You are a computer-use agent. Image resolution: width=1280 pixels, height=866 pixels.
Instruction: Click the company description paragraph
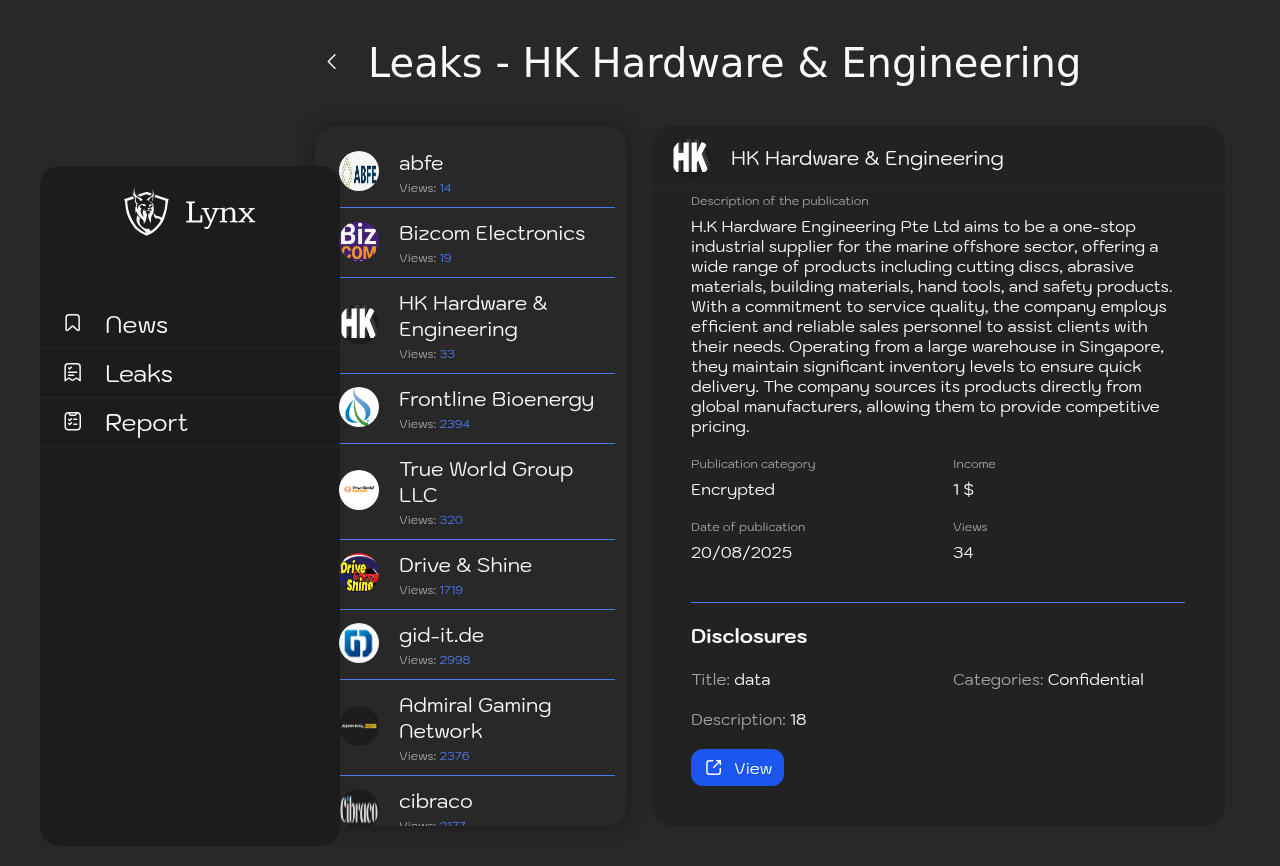coord(932,327)
